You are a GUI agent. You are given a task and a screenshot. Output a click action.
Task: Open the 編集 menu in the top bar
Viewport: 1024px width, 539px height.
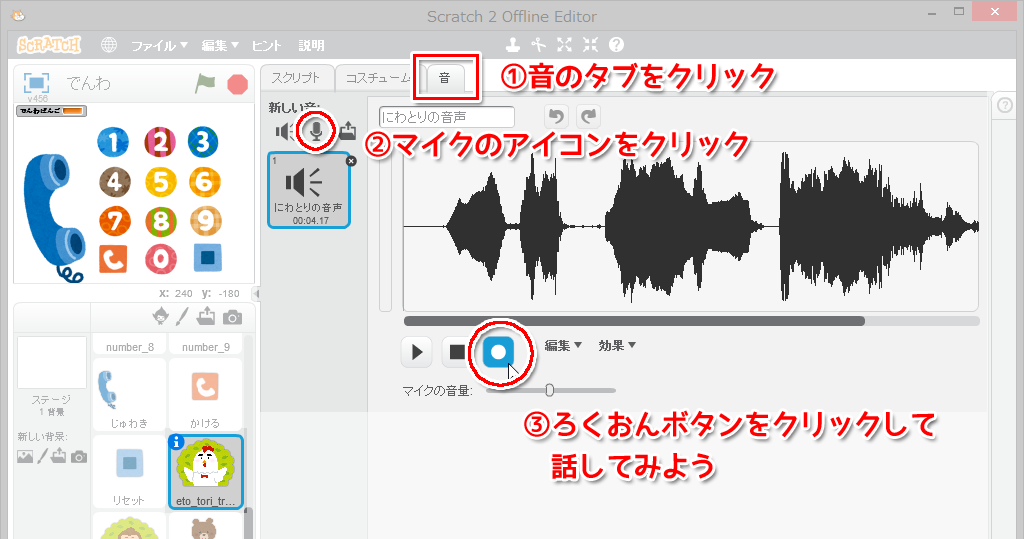(219, 45)
